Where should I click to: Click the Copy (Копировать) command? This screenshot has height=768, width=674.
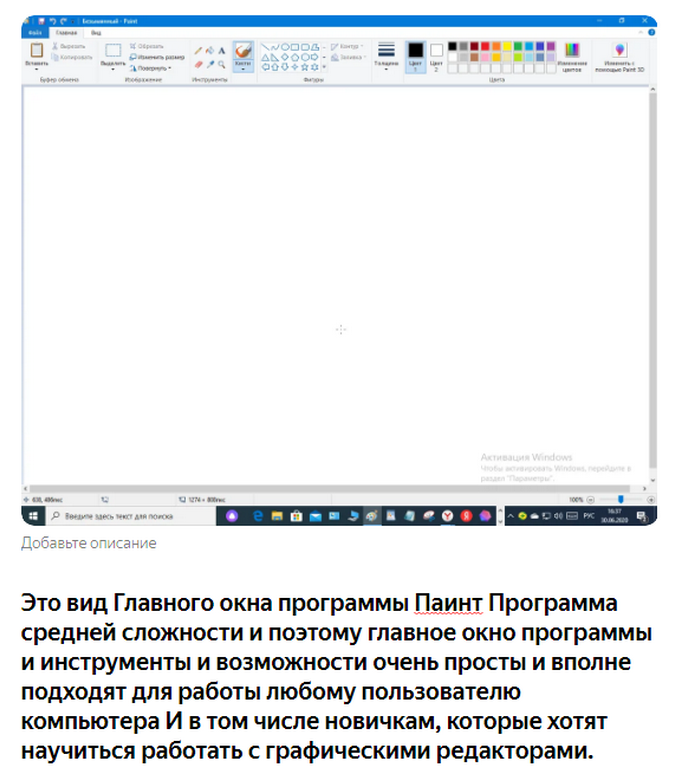[72, 57]
